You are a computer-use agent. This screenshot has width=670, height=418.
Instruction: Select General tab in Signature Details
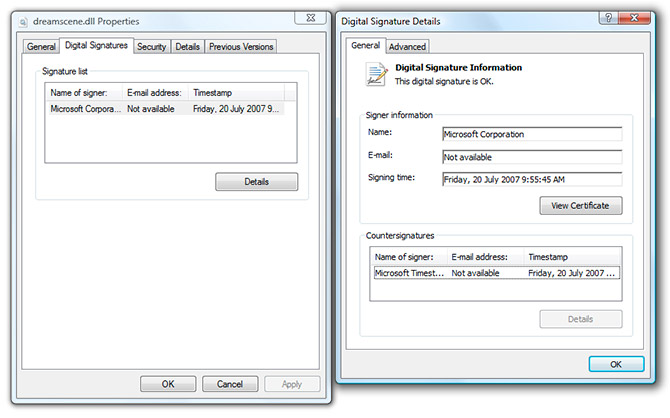click(x=365, y=45)
